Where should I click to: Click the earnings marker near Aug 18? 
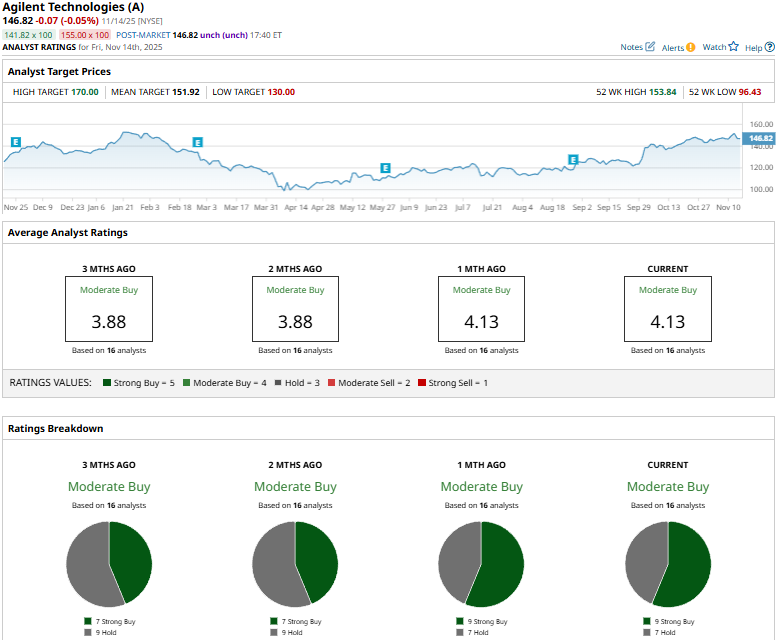[x=573, y=159]
